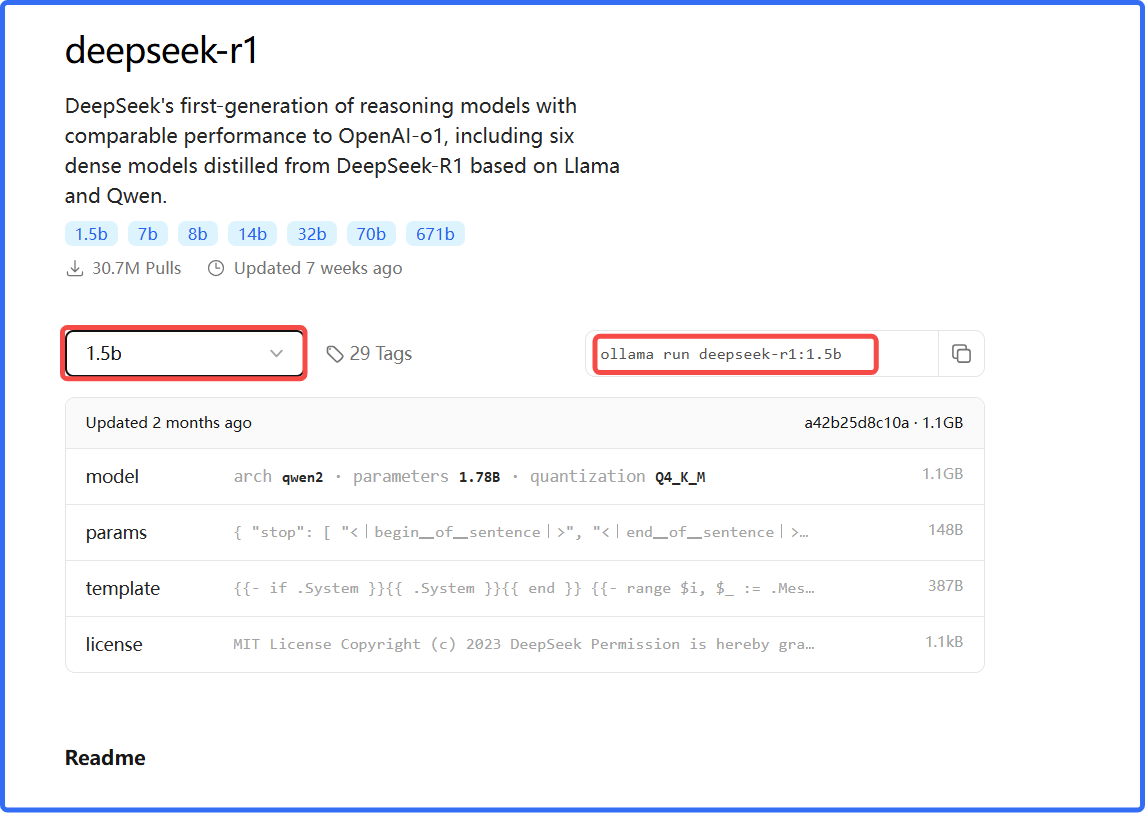Select the 671b size tag
Image resolution: width=1147 pixels, height=814 pixels.
pos(435,234)
